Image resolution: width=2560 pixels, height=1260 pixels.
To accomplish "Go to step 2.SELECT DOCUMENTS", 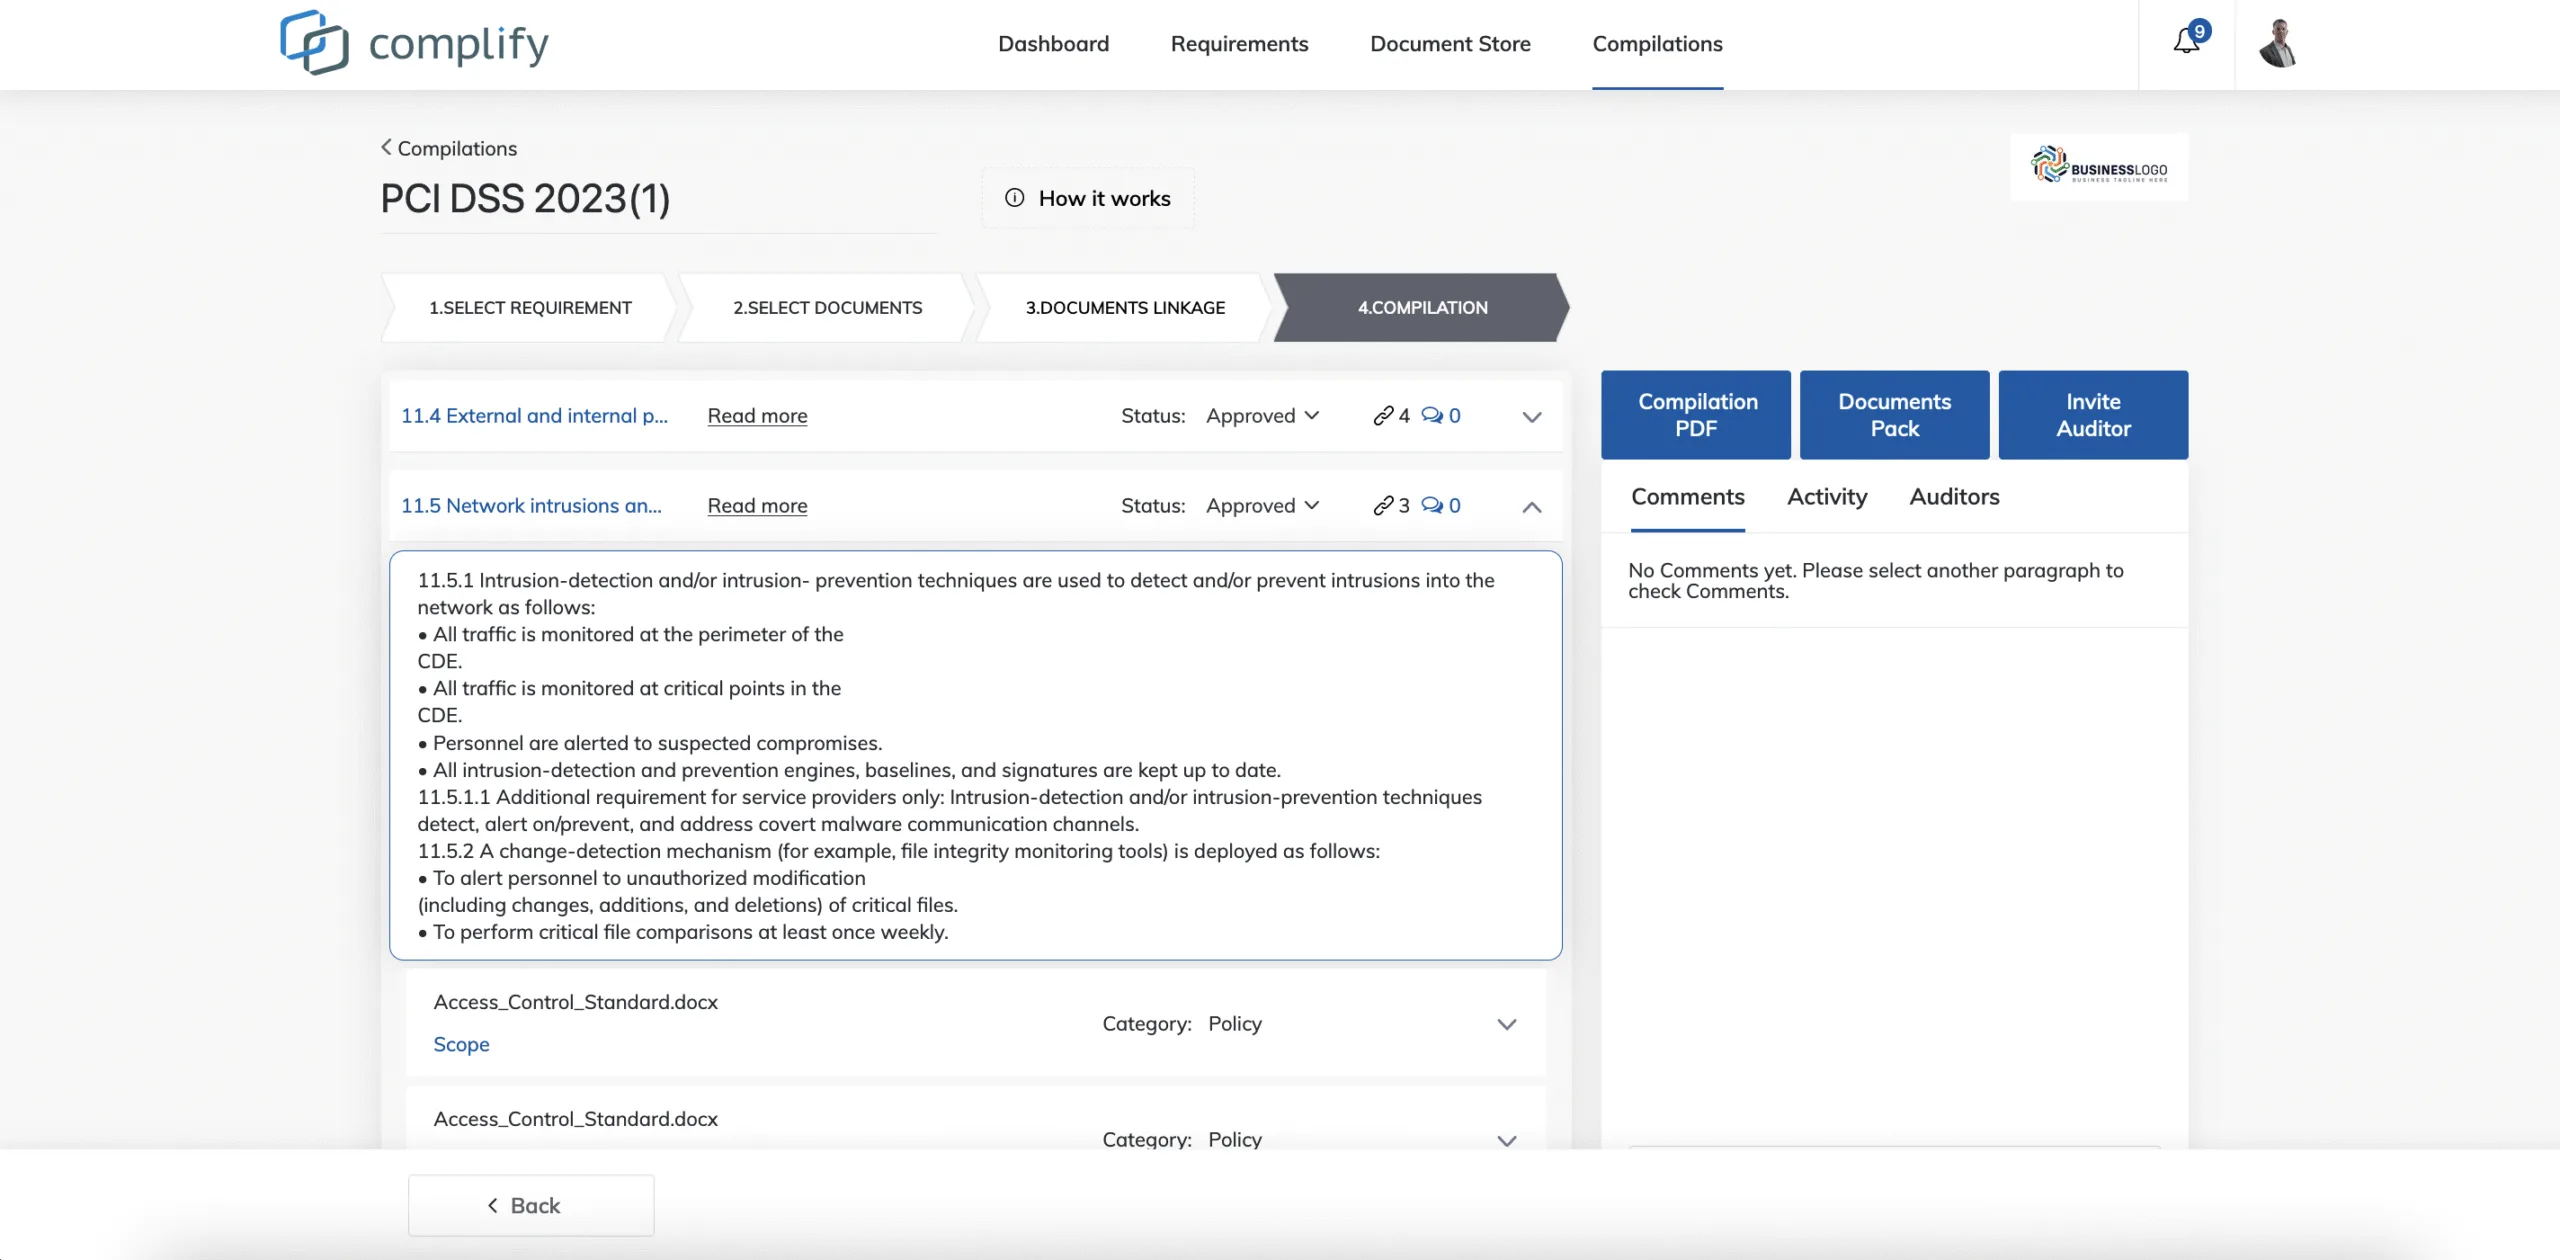I will coord(827,307).
